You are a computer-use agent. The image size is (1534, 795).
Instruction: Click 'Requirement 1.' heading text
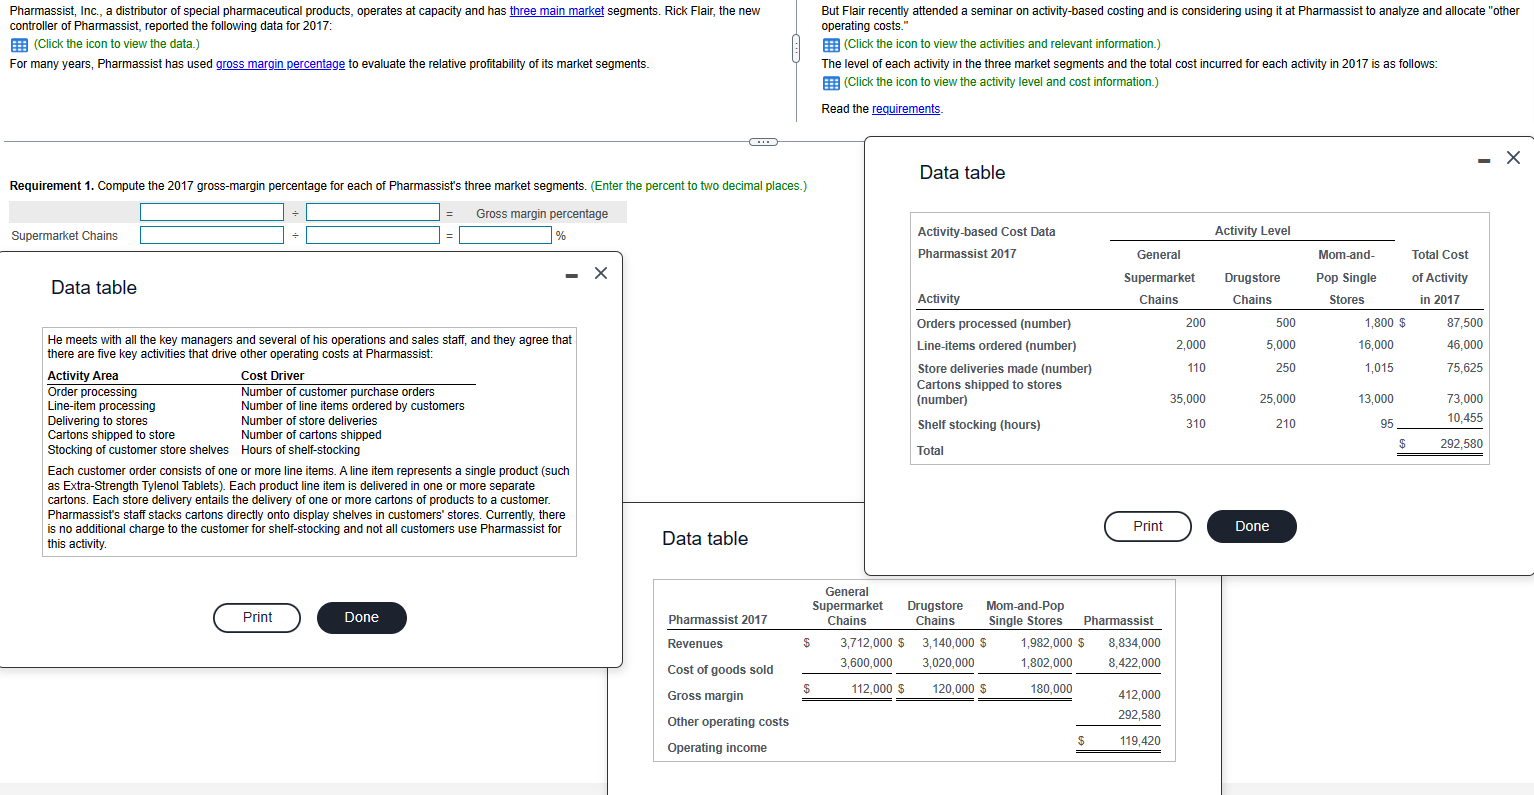51,186
